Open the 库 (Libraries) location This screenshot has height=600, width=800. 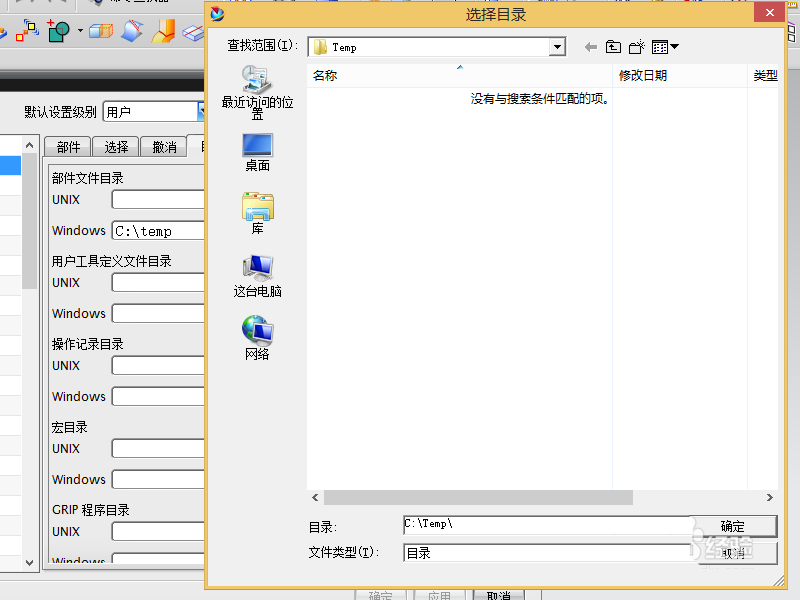coord(257,208)
